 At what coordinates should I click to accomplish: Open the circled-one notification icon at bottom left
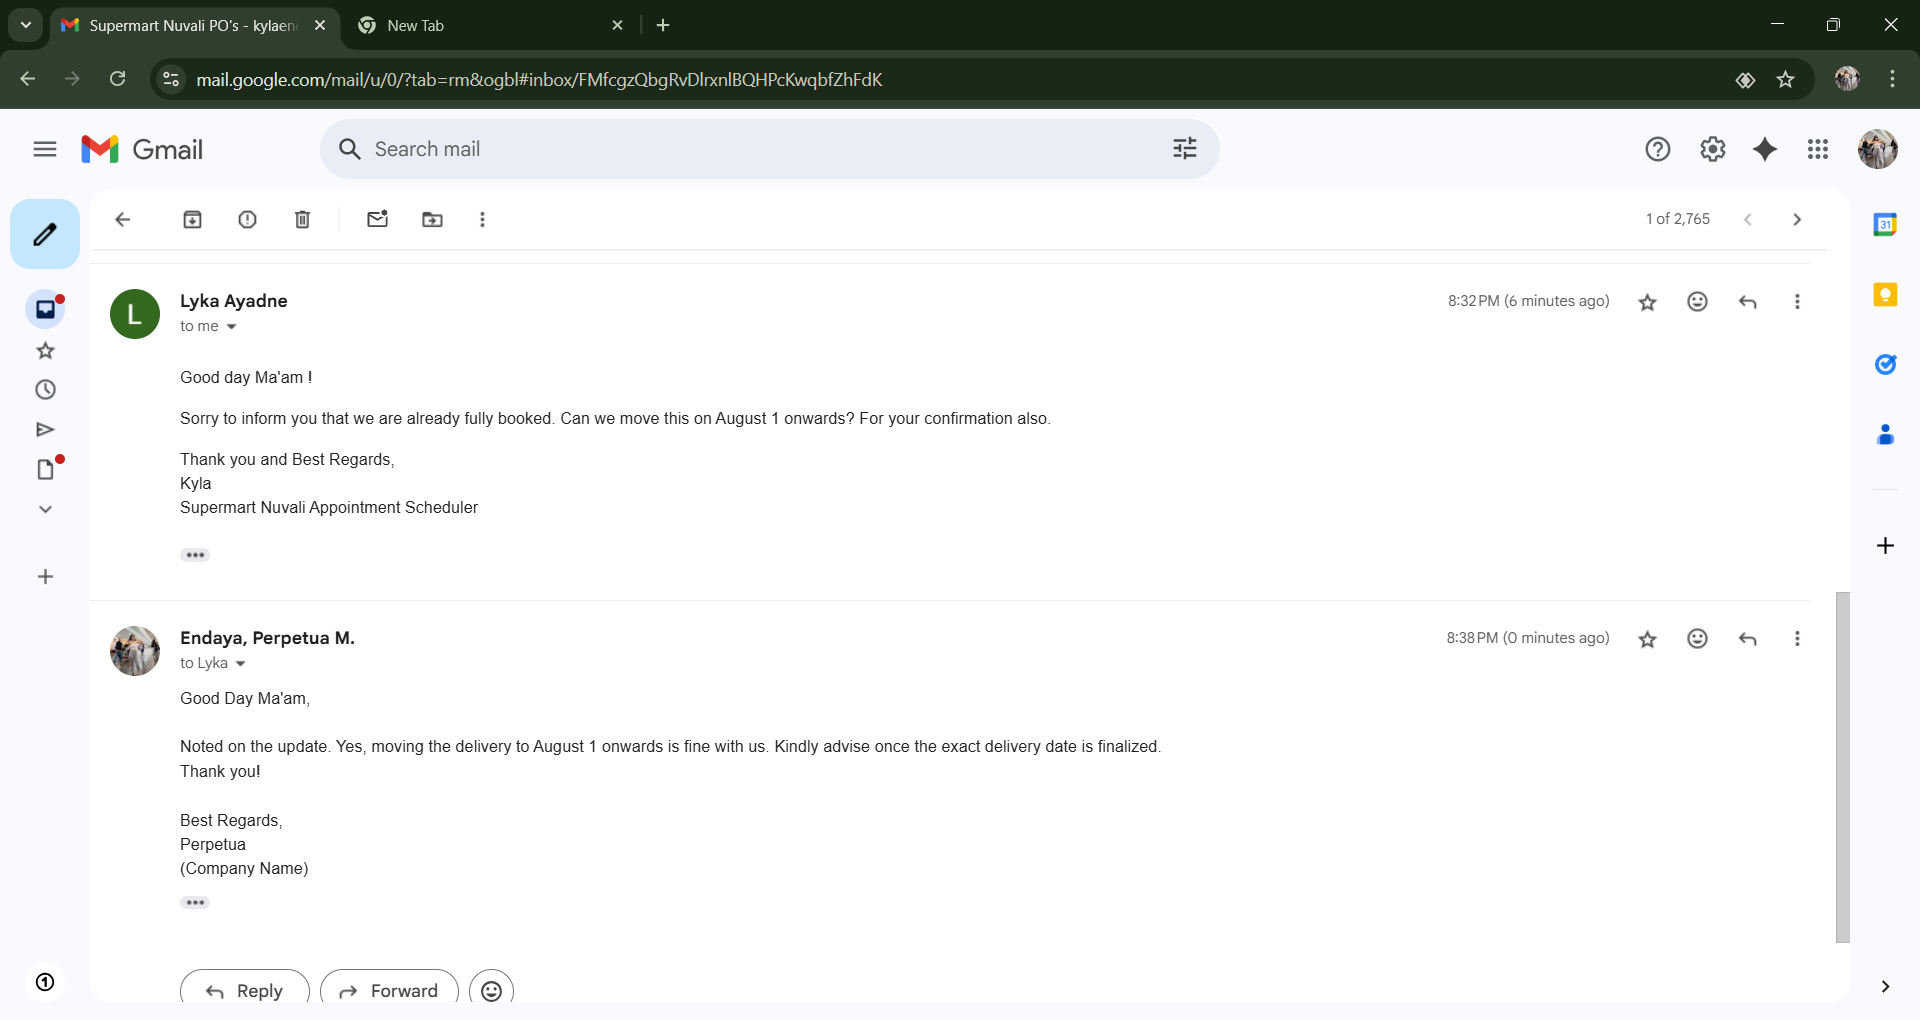[x=45, y=982]
